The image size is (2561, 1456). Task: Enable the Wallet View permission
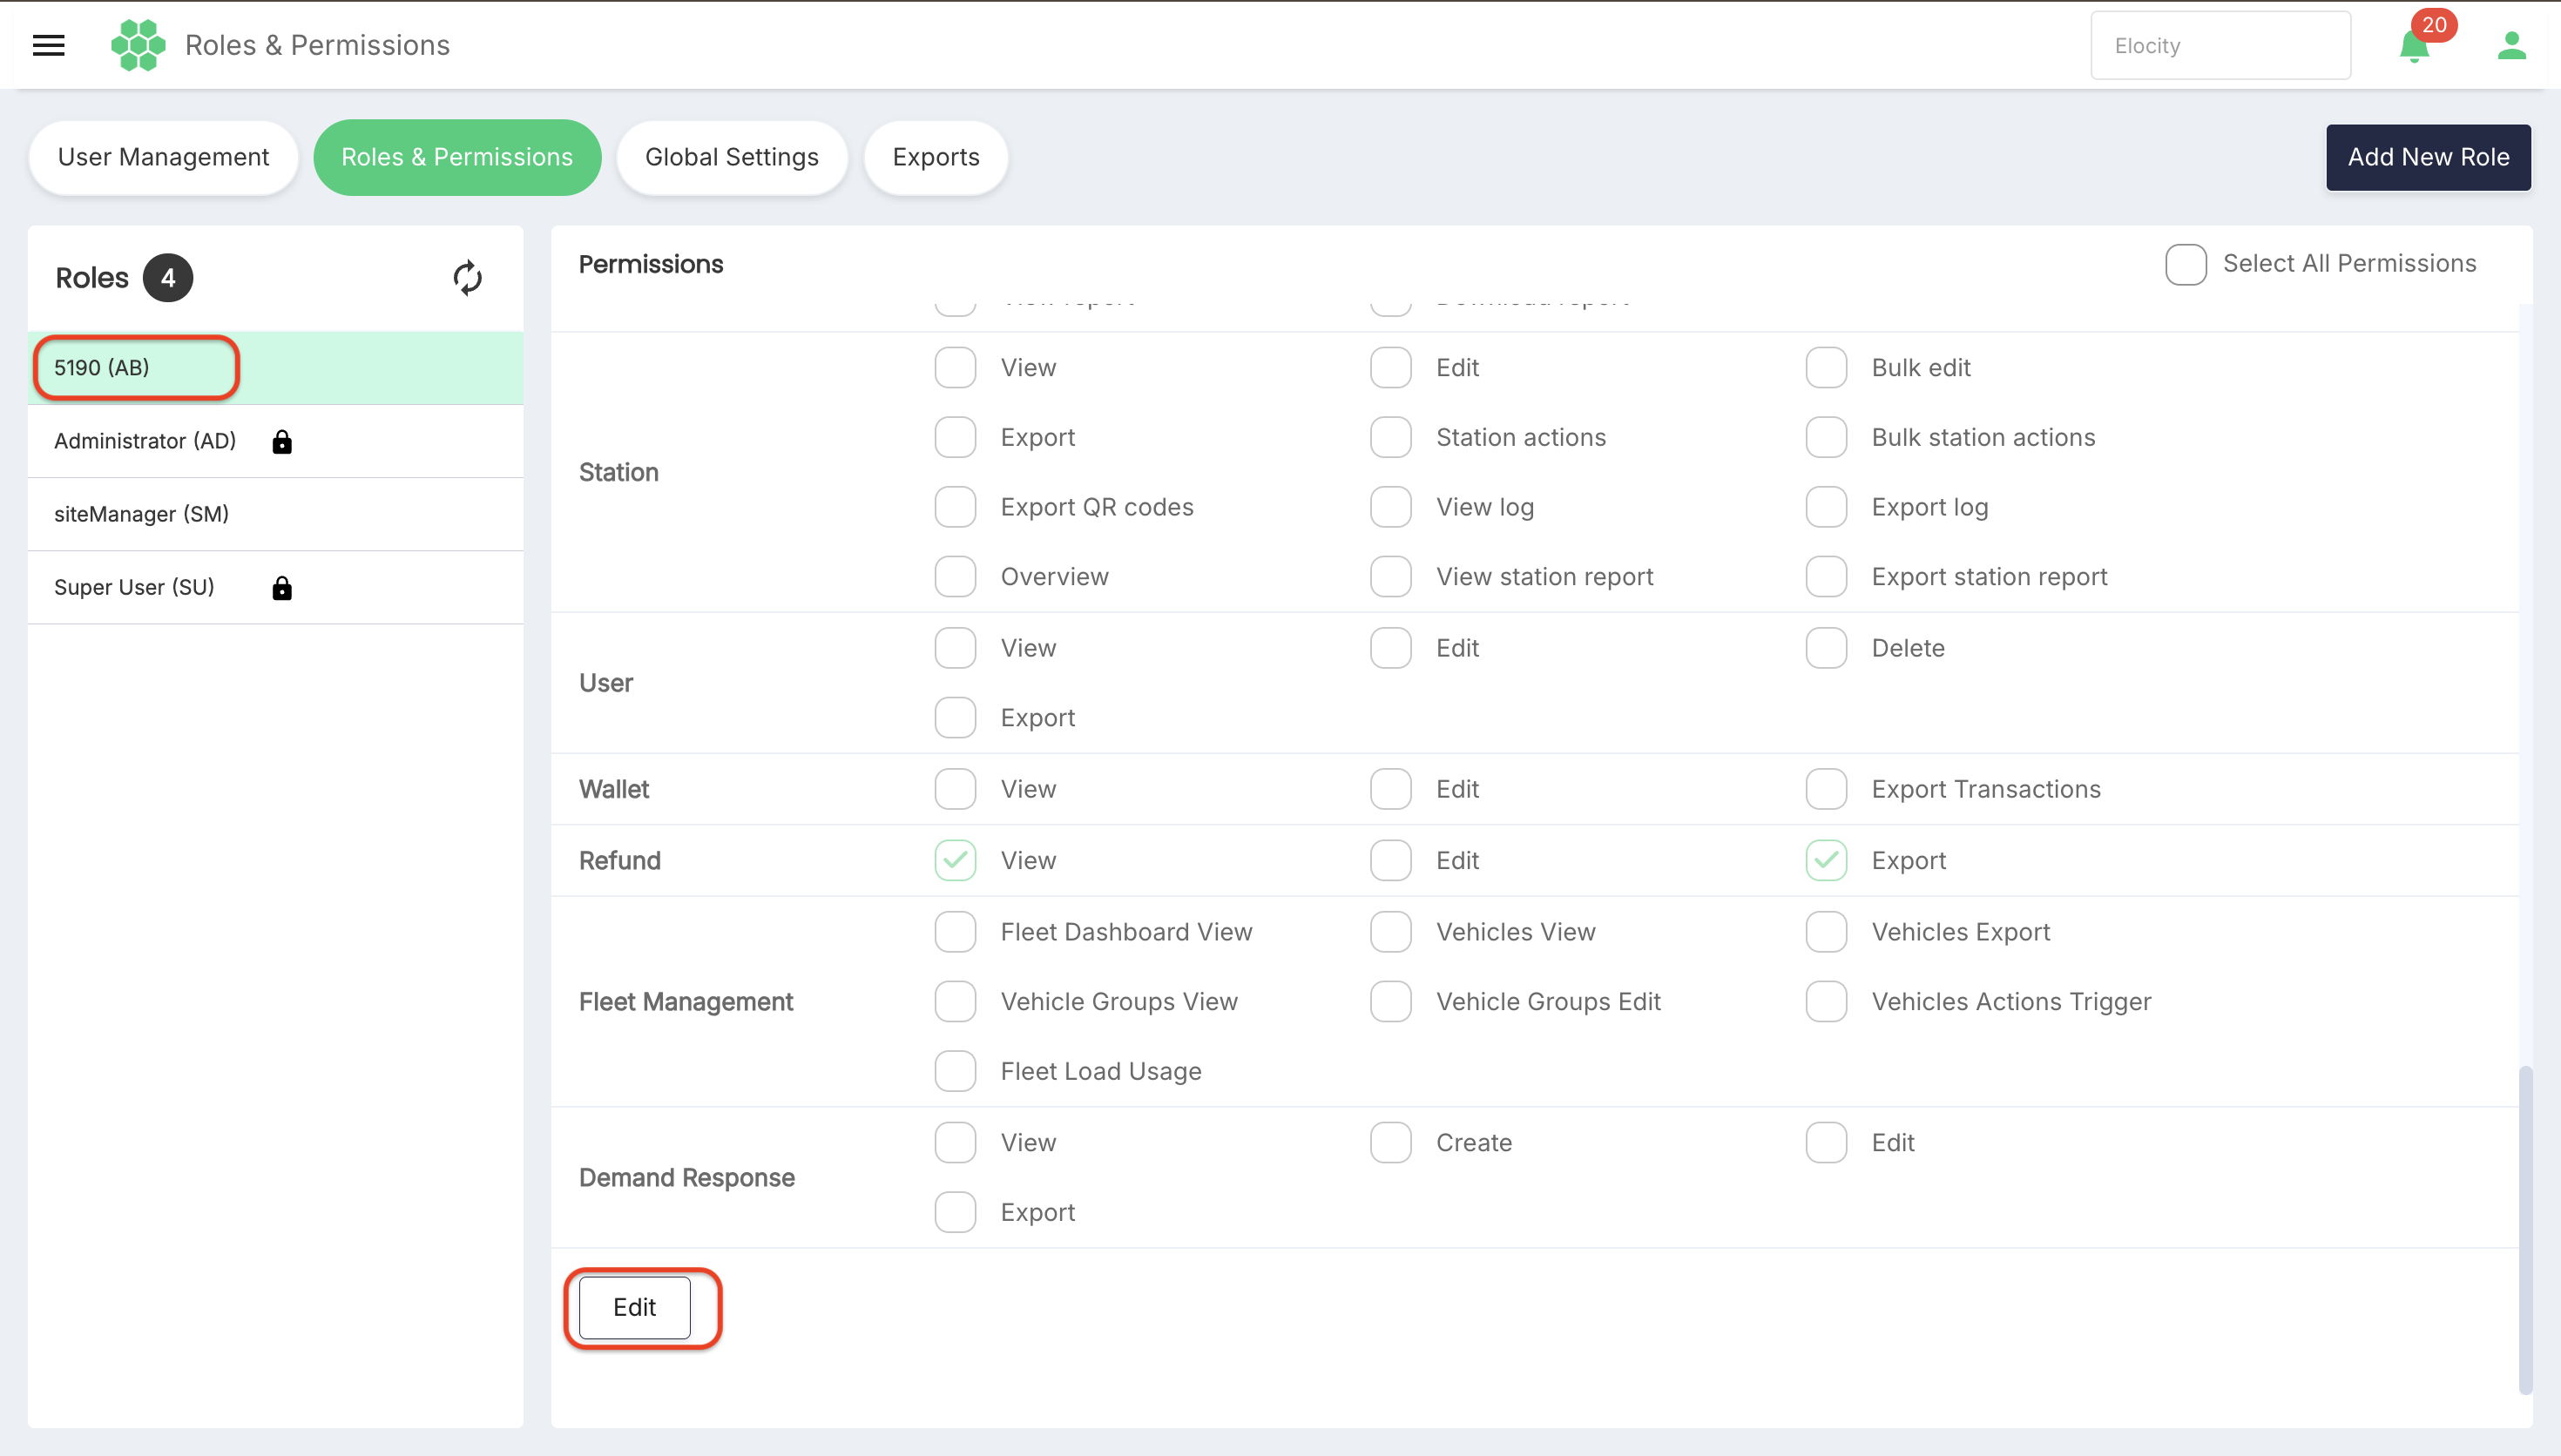[955, 789]
